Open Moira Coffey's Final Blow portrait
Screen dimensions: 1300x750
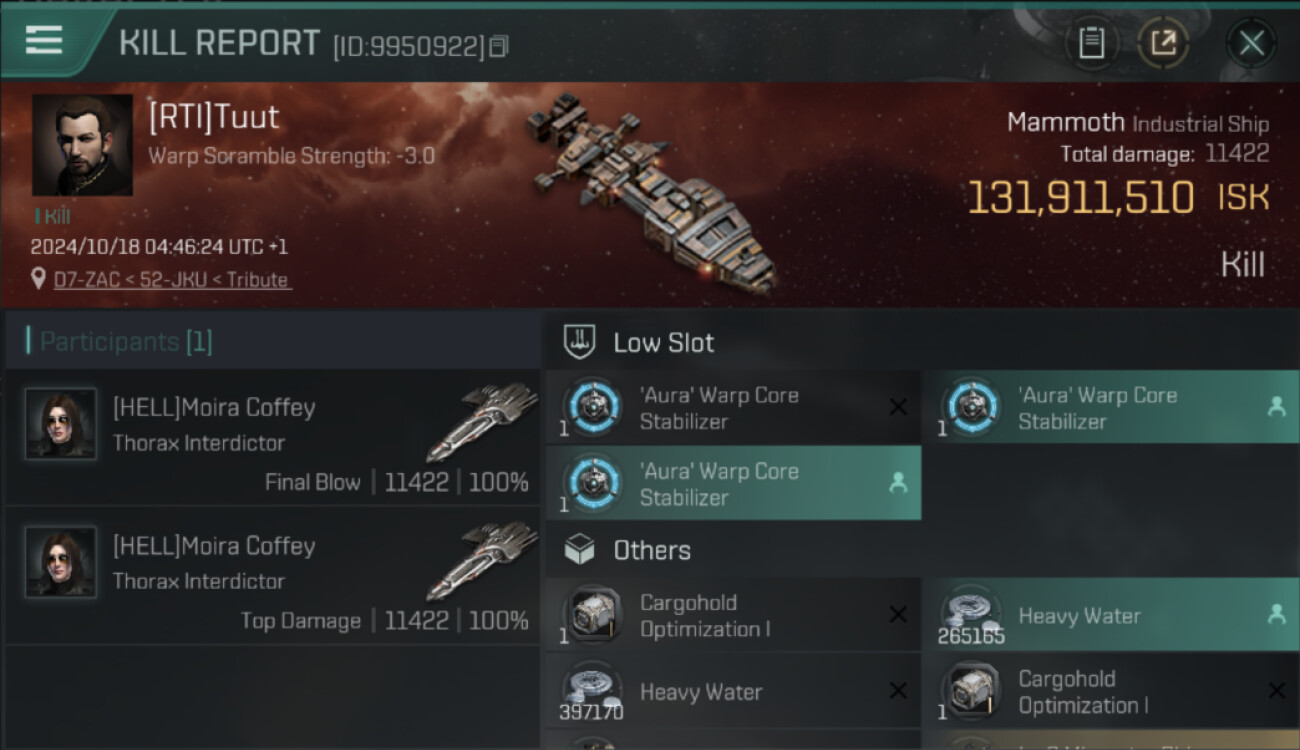[x=61, y=424]
